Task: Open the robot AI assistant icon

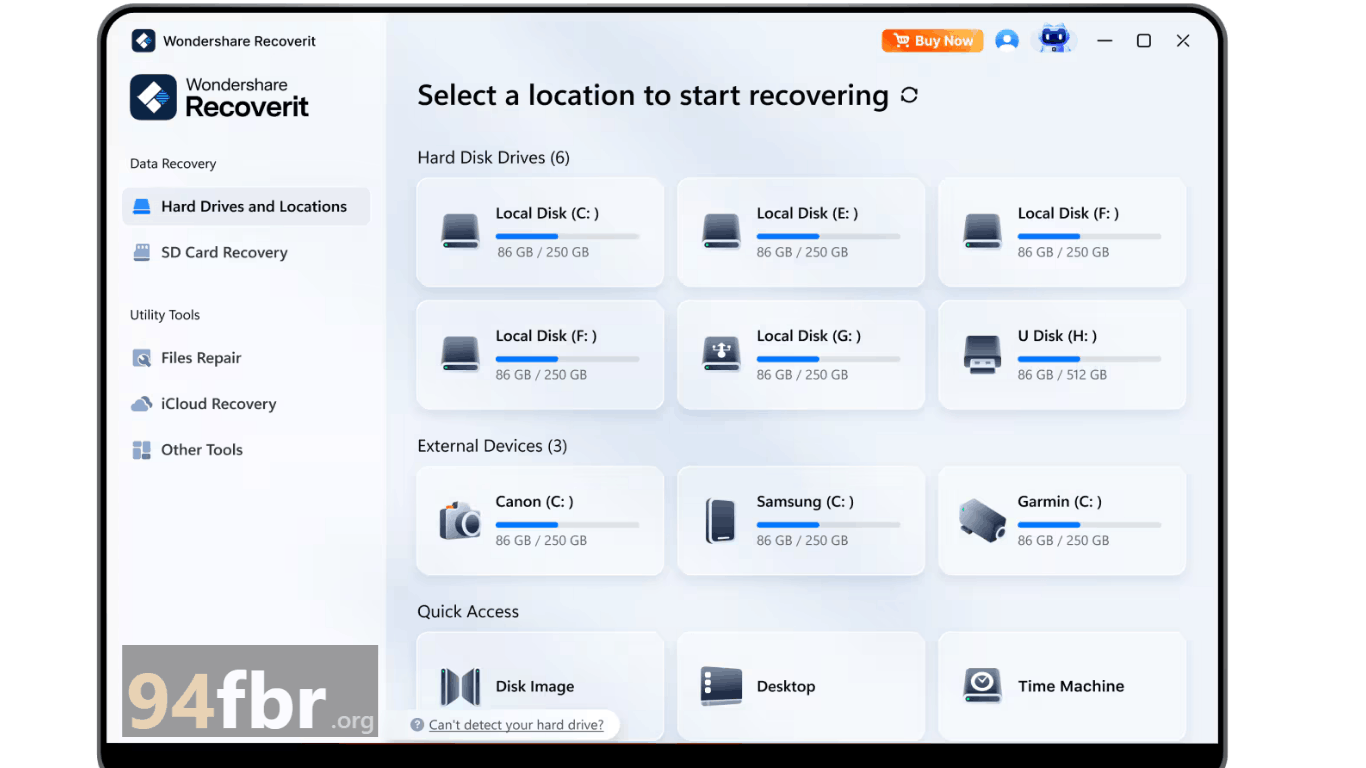Action: 1054,39
